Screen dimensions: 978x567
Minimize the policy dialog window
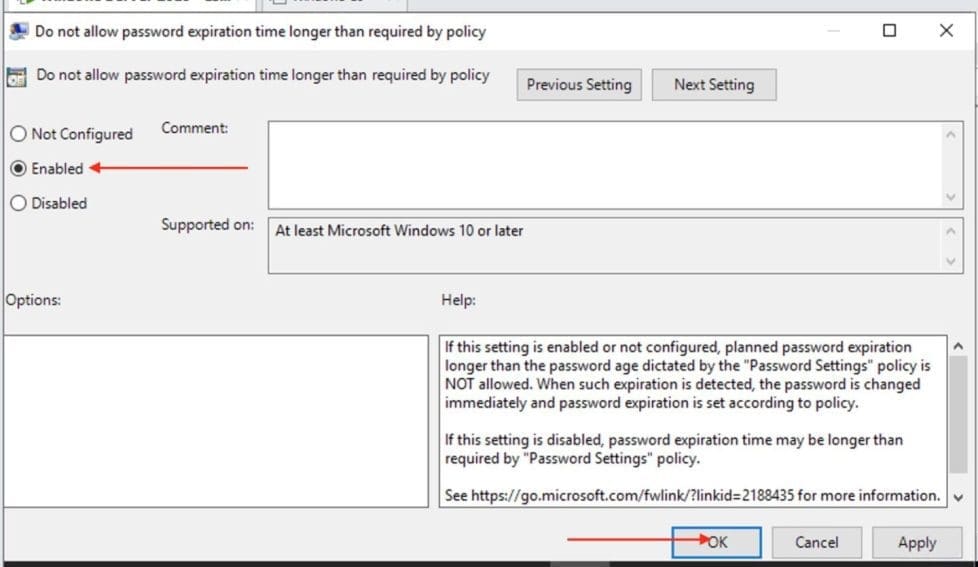pos(833,31)
